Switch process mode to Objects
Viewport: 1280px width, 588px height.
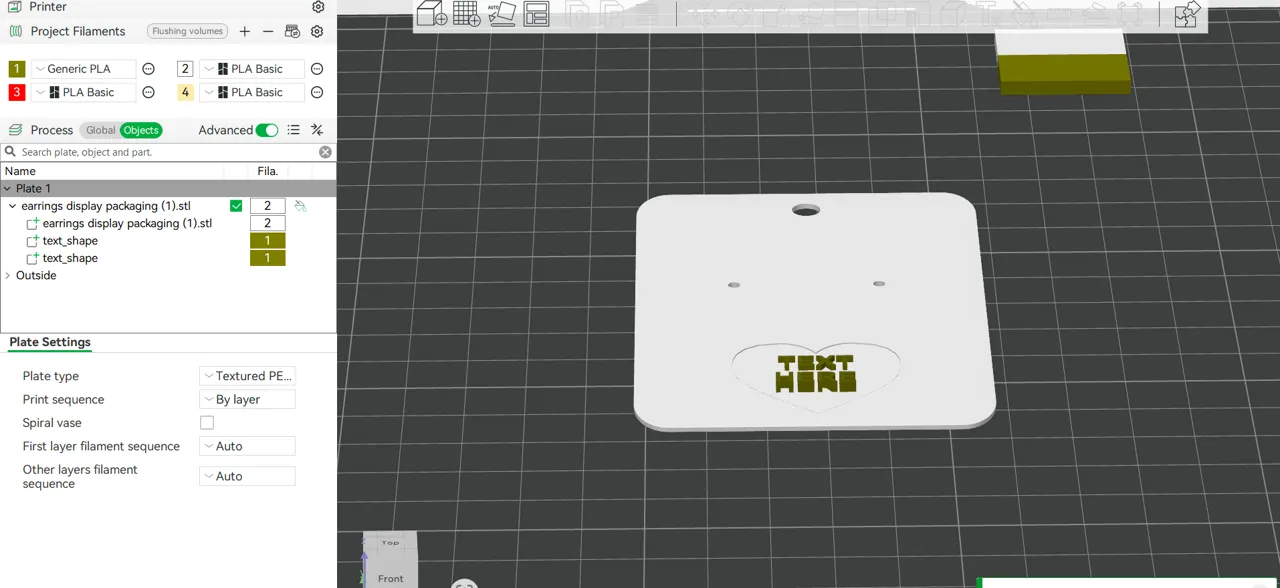(x=141, y=130)
